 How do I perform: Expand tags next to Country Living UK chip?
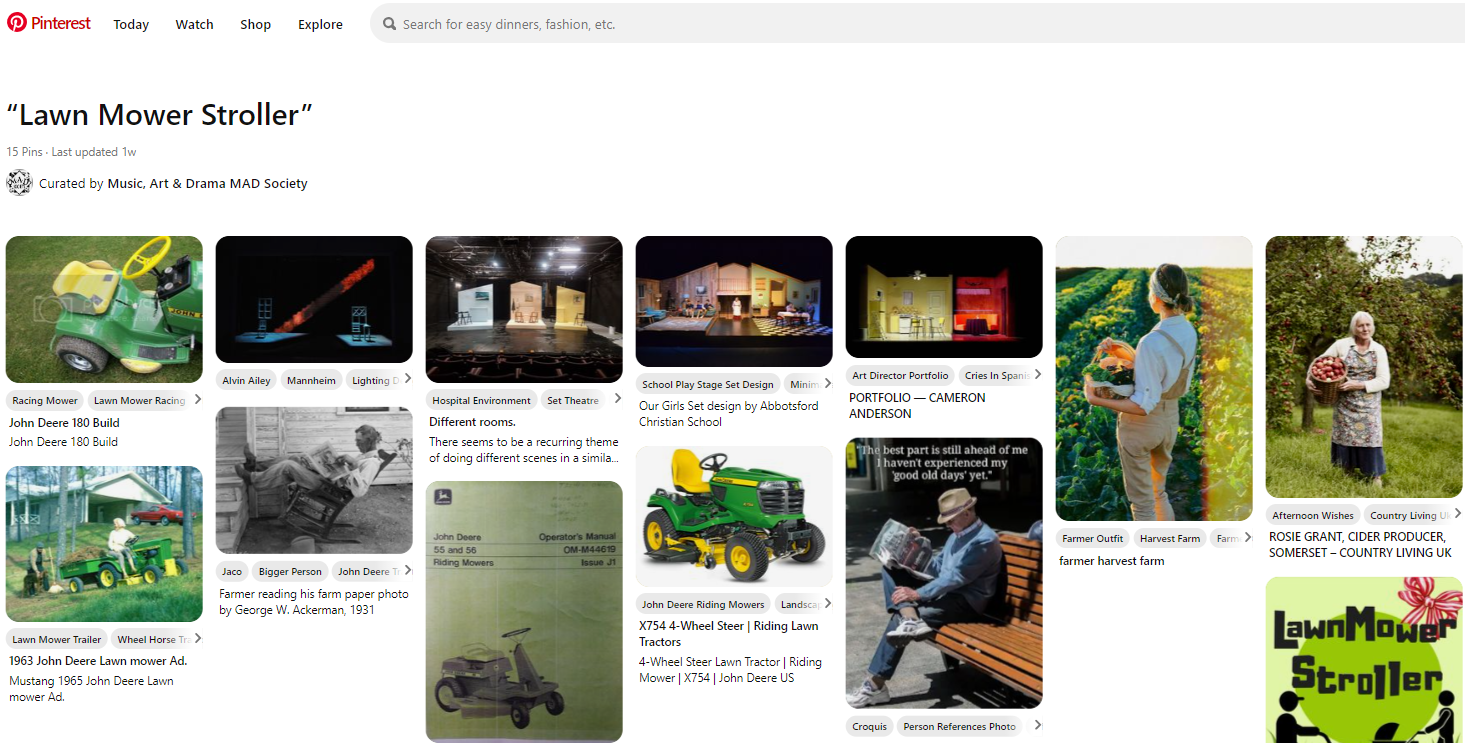click(x=1457, y=514)
